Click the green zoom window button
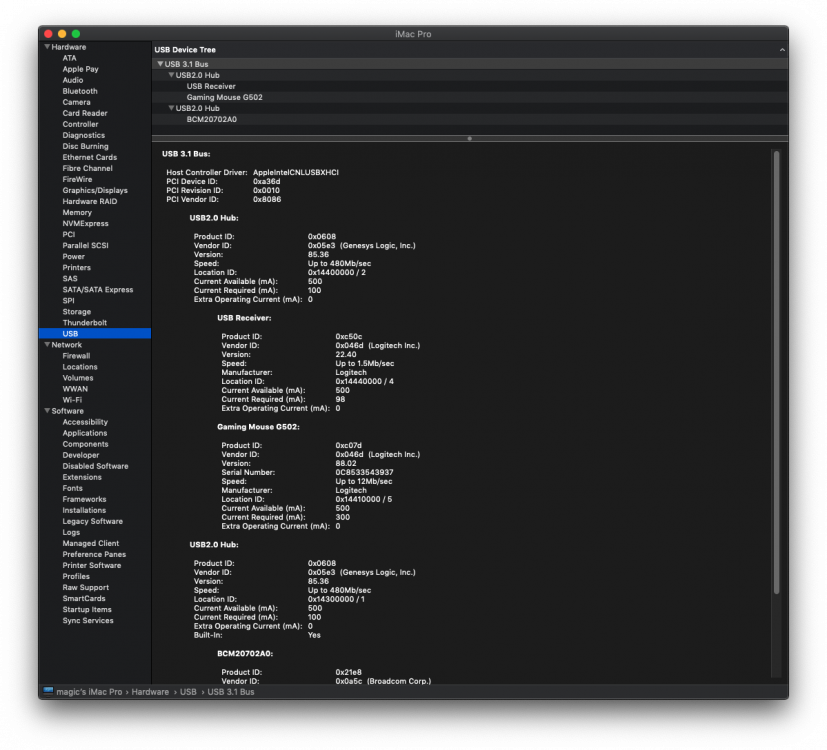Viewport: 827px width, 750px height. [x=76, y=34]
